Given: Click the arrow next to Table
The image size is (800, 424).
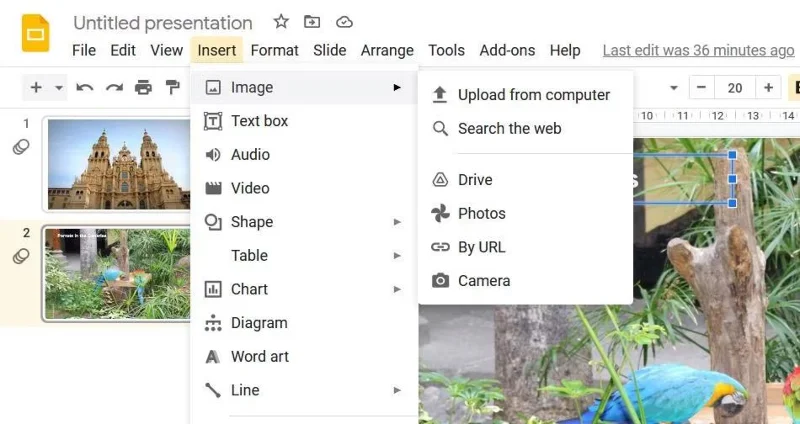Looking at the screenshot, I should 397,256.
